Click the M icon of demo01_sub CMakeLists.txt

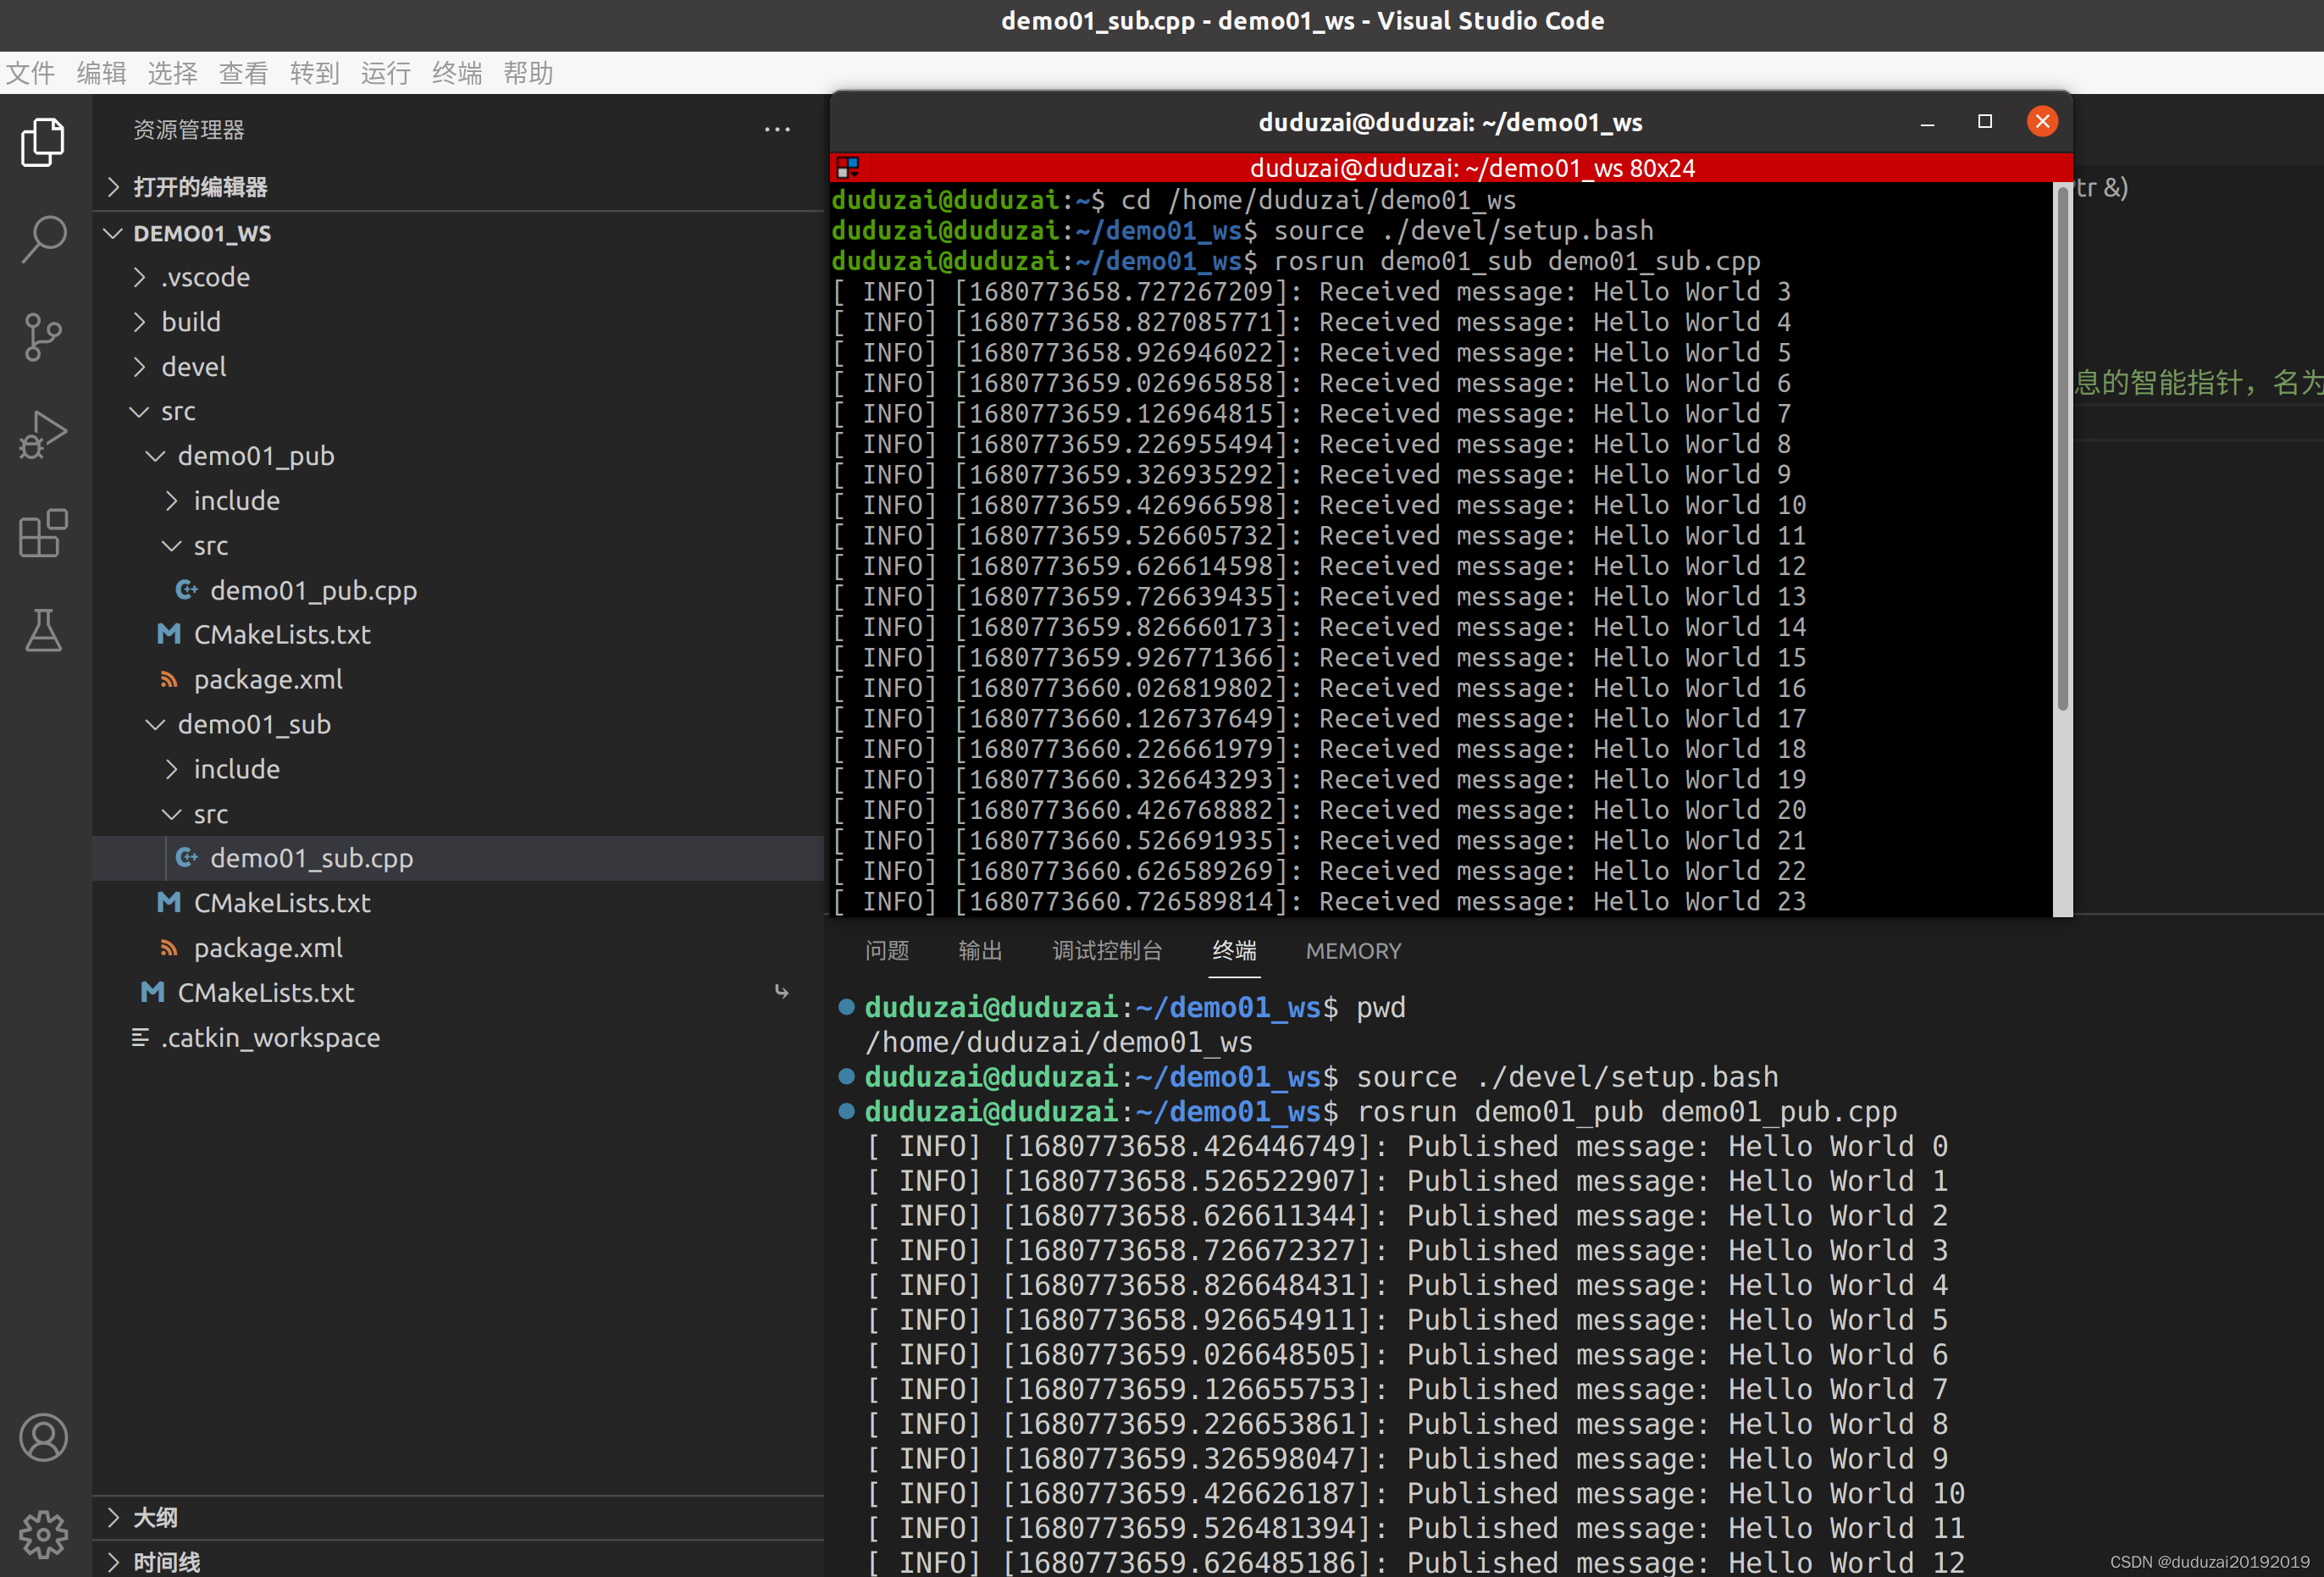169,903
